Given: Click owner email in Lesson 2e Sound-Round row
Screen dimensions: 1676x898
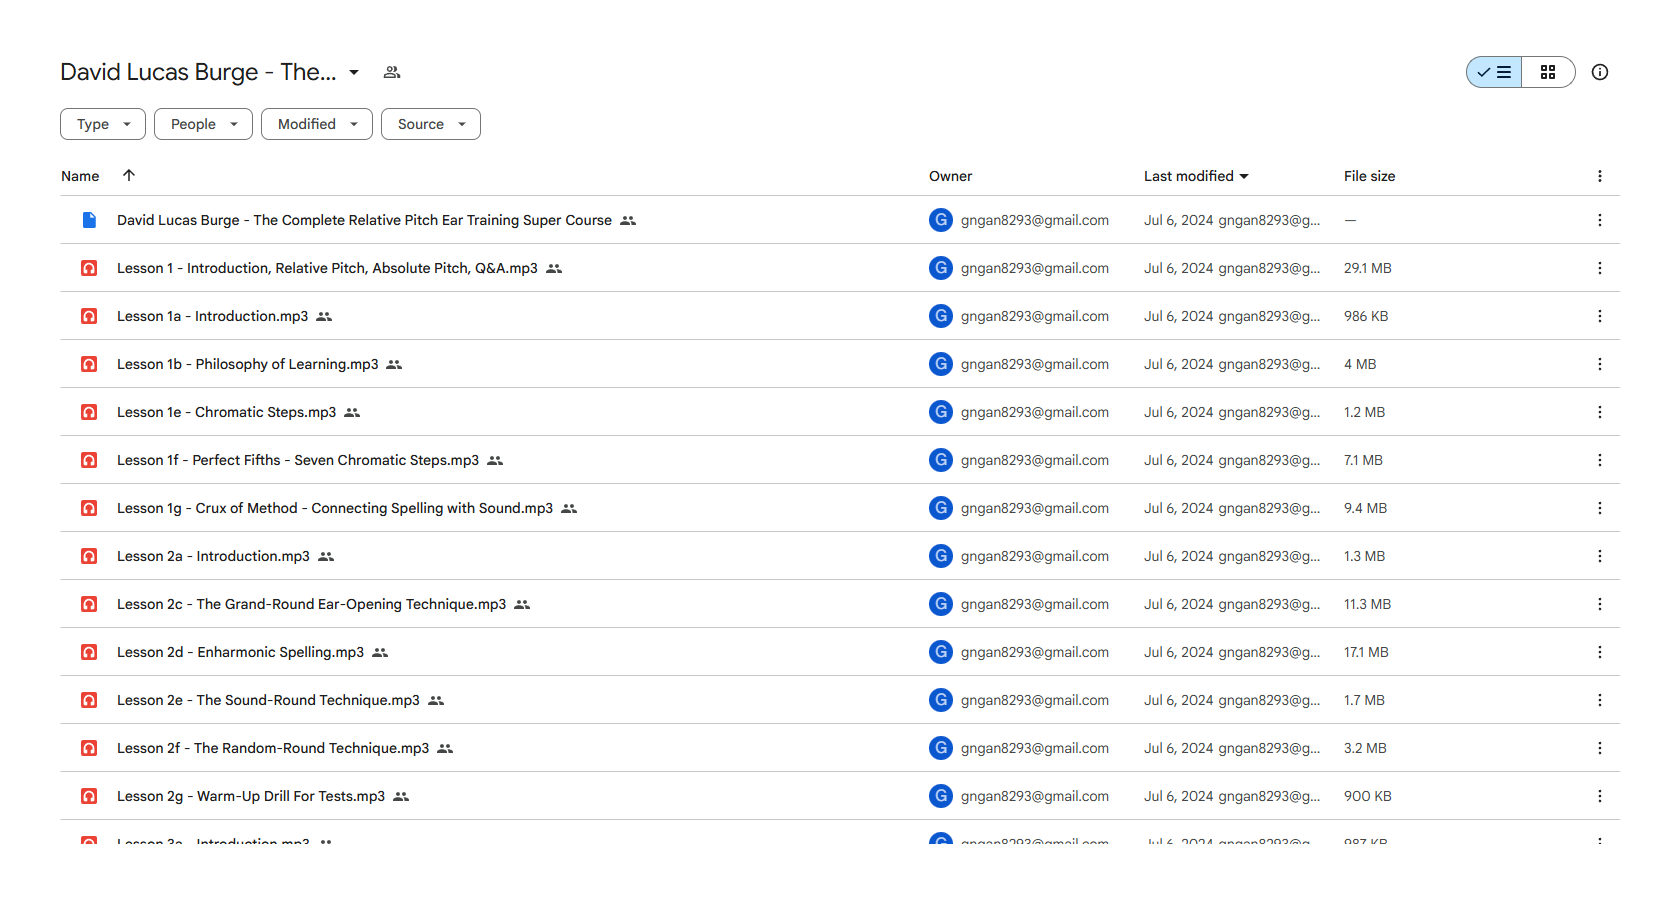Looking at the screenshot, I should pyautogui.click(x=1035, y=700).
